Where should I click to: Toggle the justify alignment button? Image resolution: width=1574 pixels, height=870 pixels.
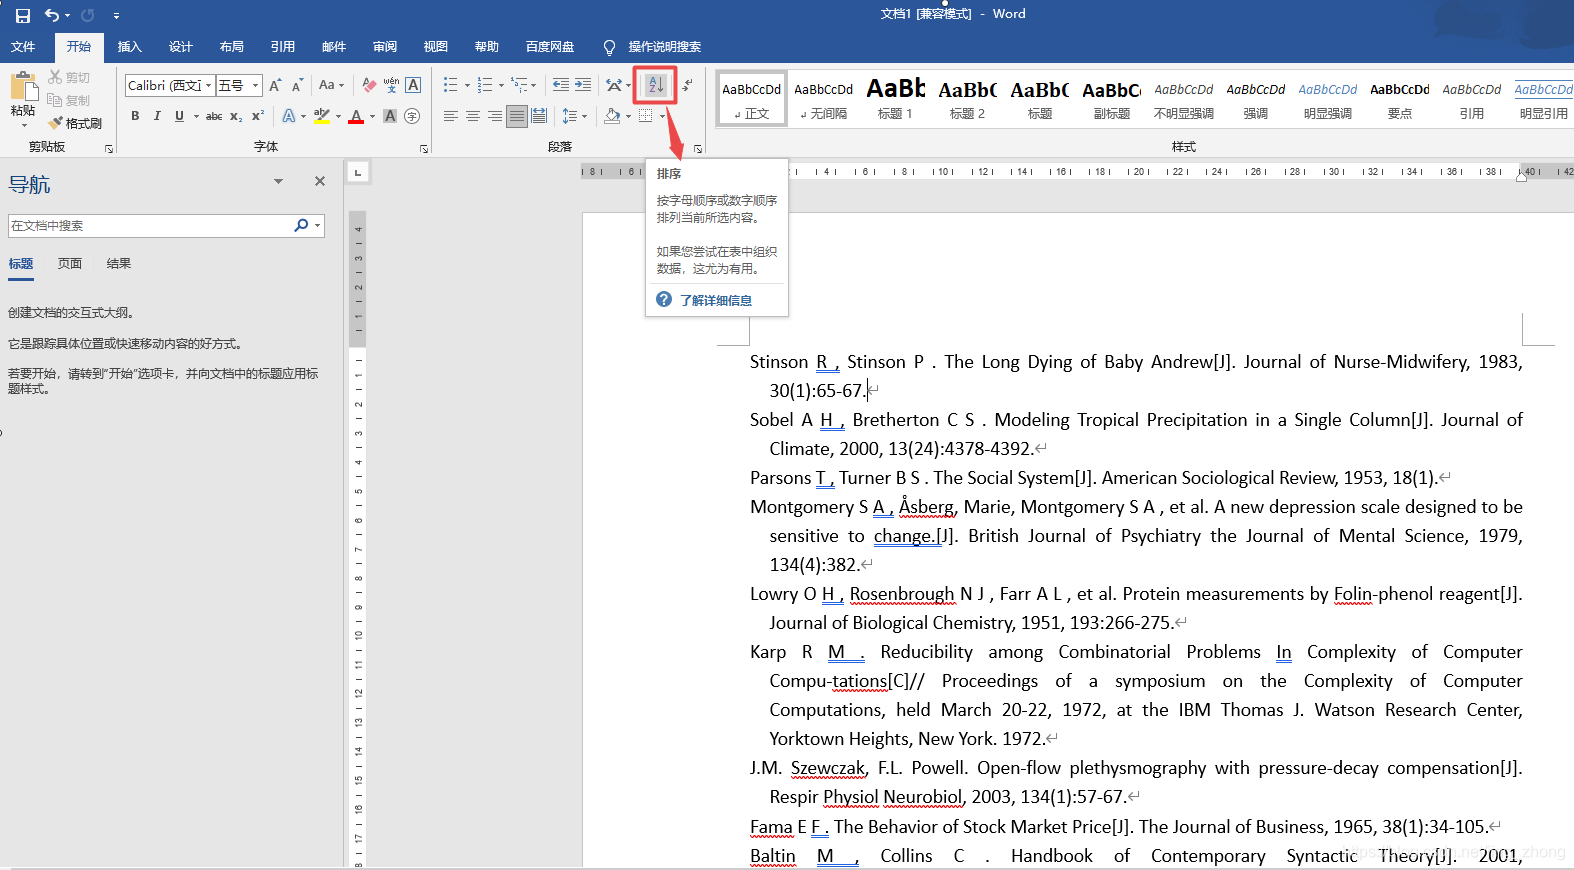pyautogui.click(x=517, y=116)
